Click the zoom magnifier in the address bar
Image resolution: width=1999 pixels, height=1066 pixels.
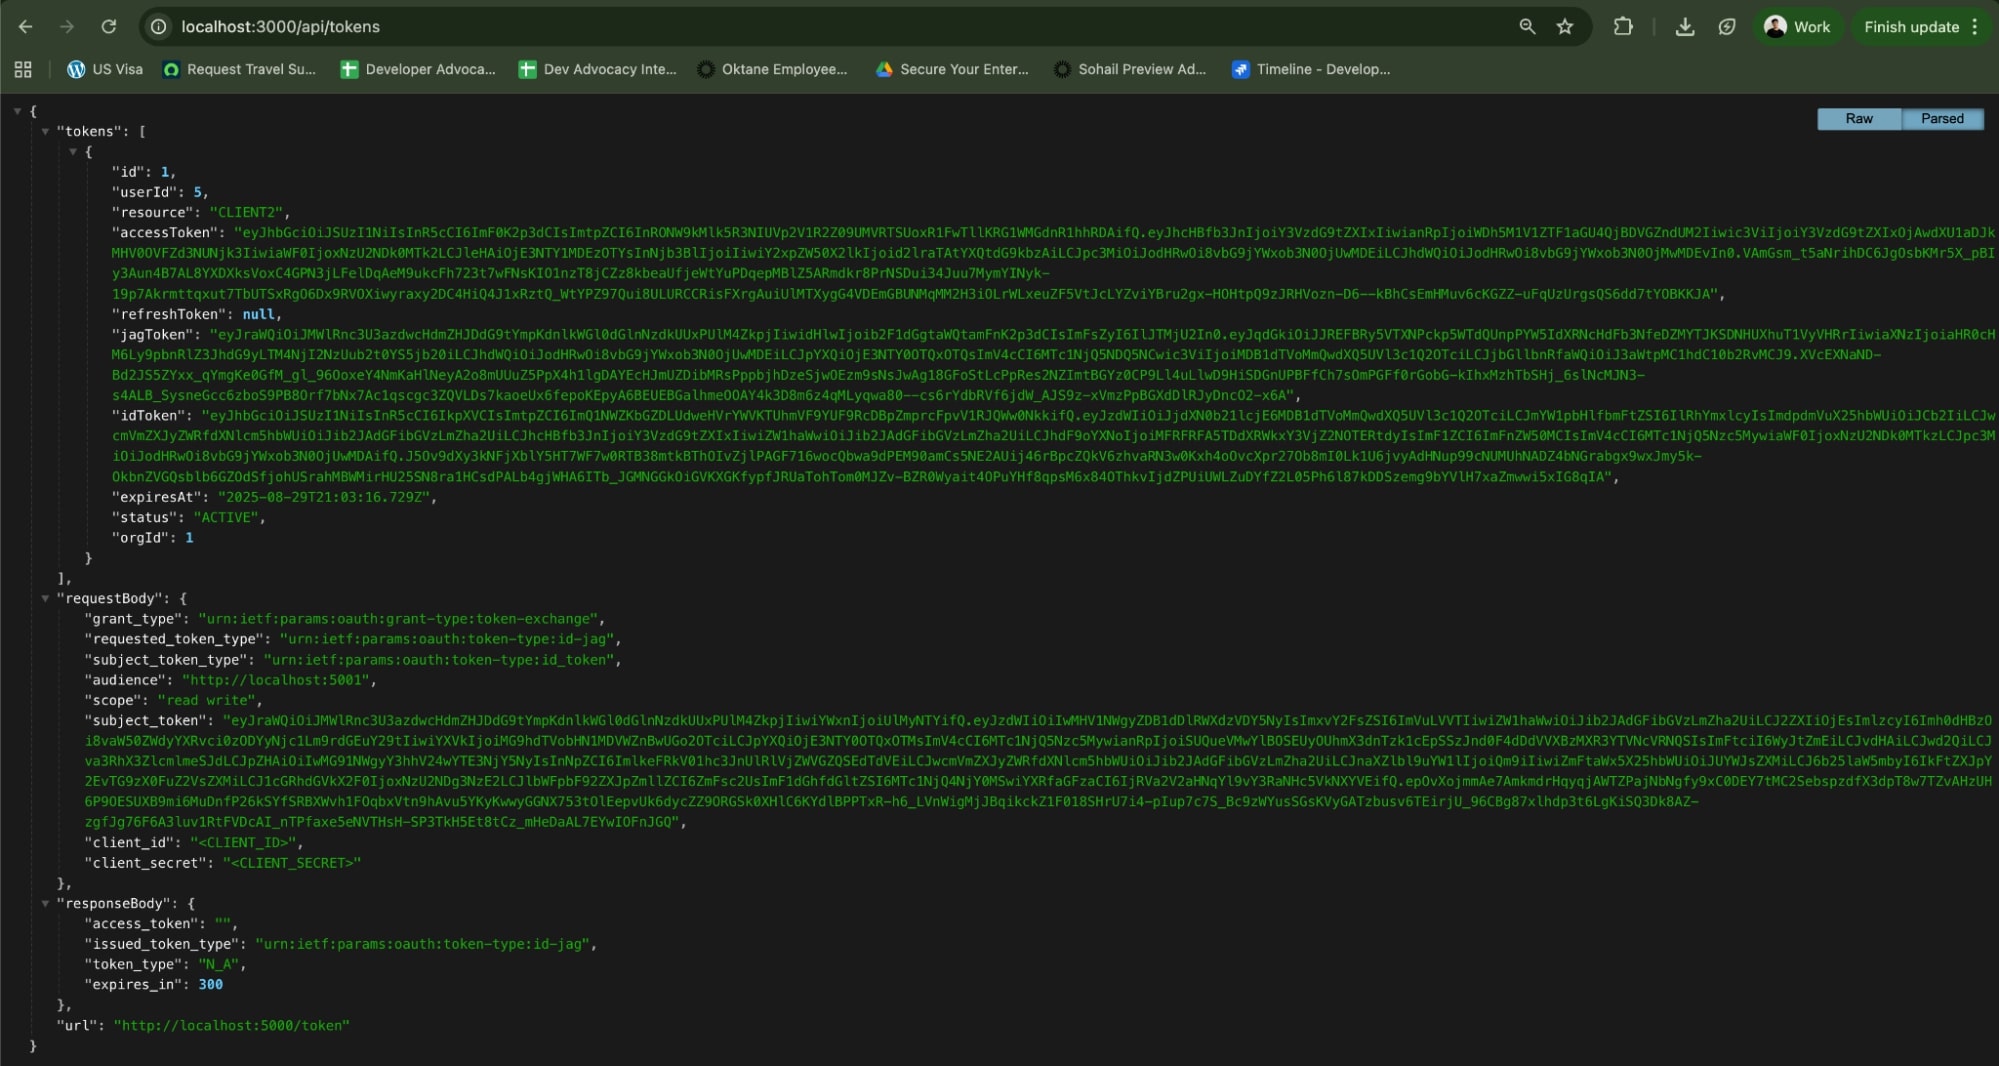click(x=1527, y=27)
